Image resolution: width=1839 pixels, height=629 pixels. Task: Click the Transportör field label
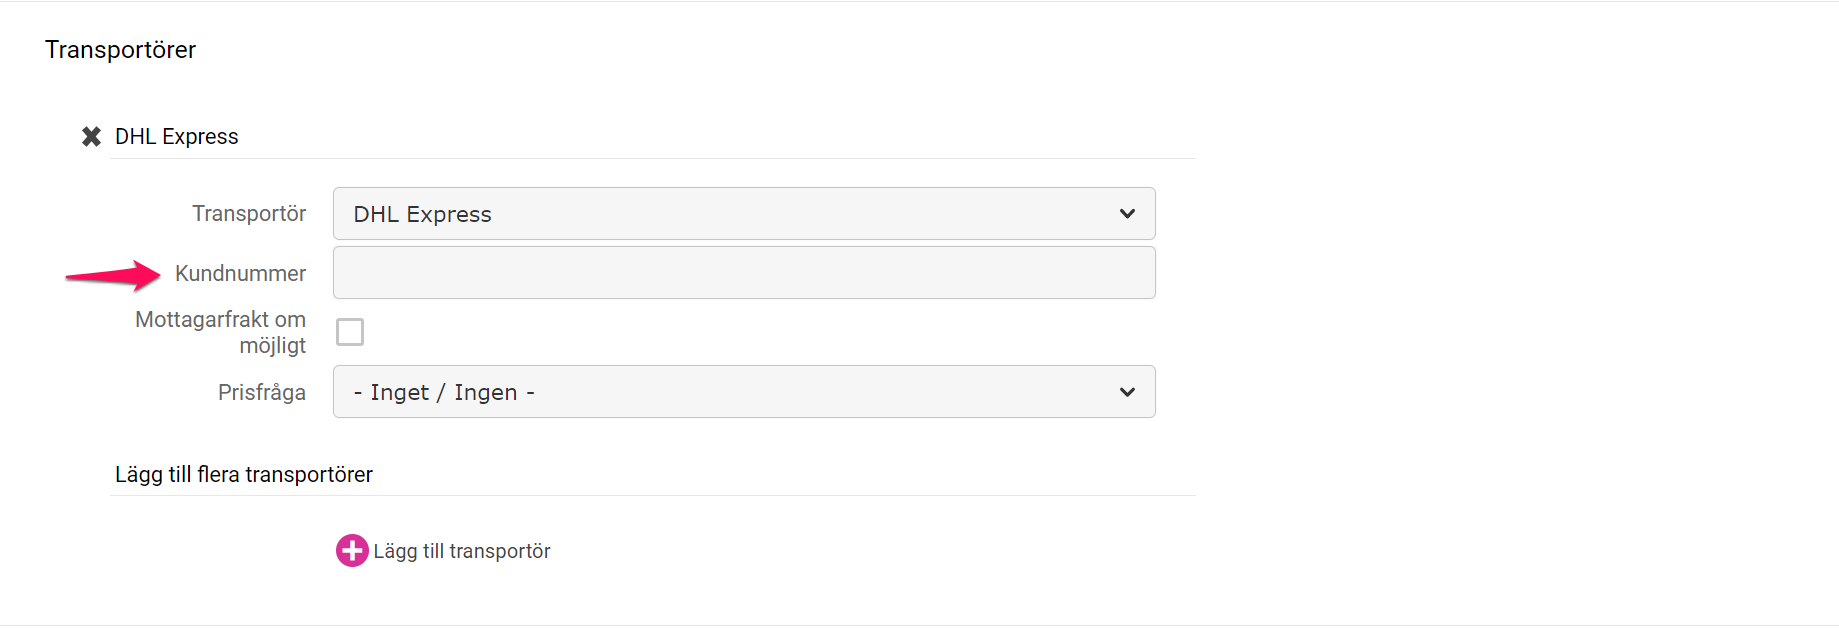point(249,214)
